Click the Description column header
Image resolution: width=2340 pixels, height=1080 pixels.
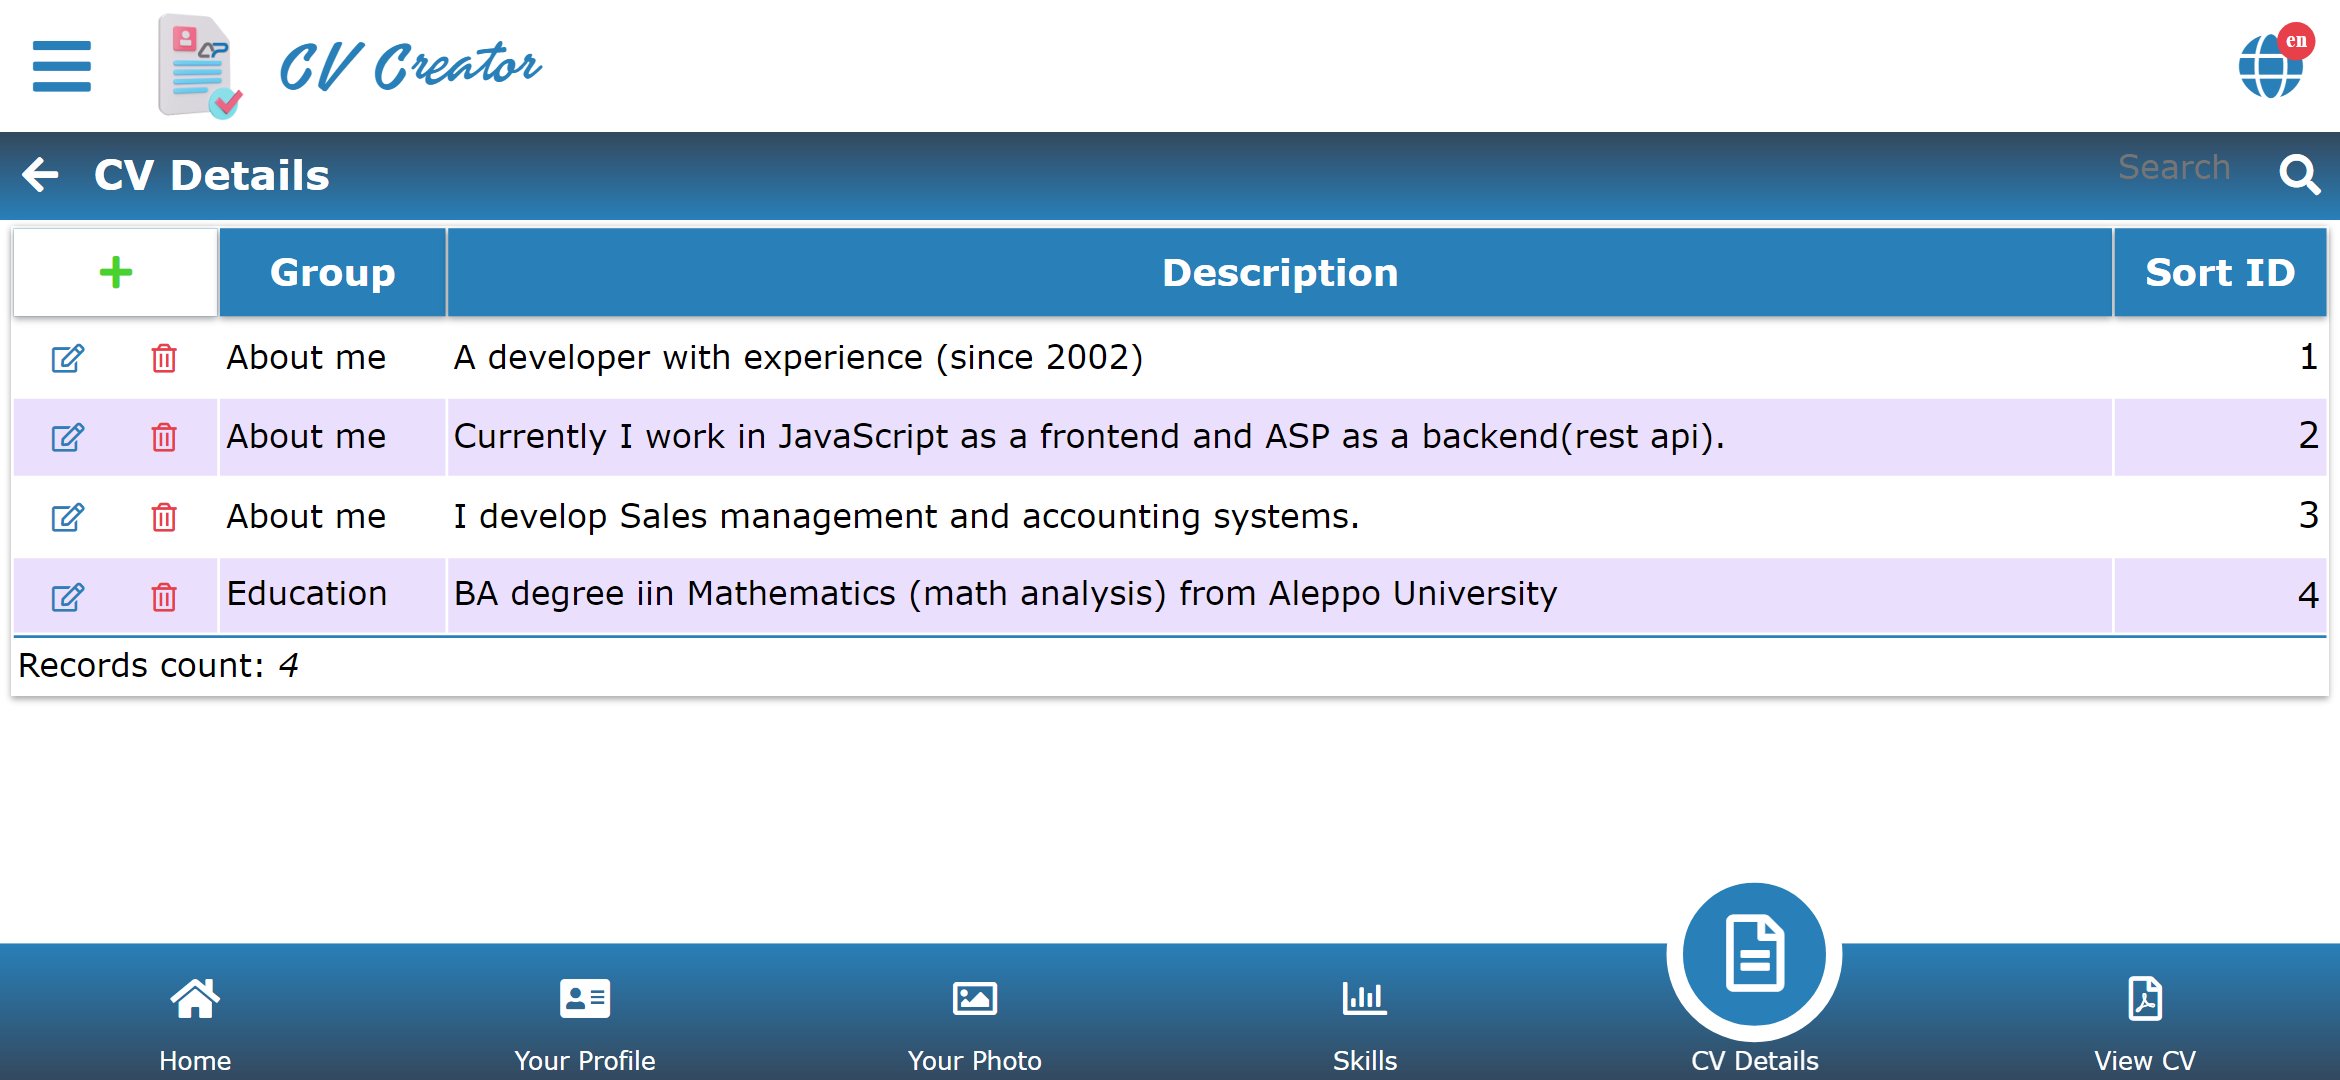(x=1279, y=272)
